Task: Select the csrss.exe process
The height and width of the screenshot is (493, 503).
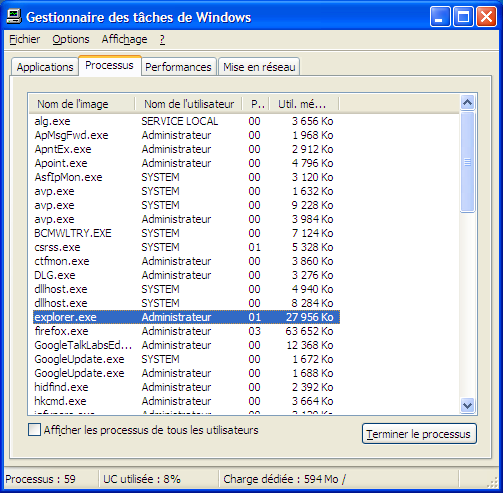Action: click(x=186, y=247)
